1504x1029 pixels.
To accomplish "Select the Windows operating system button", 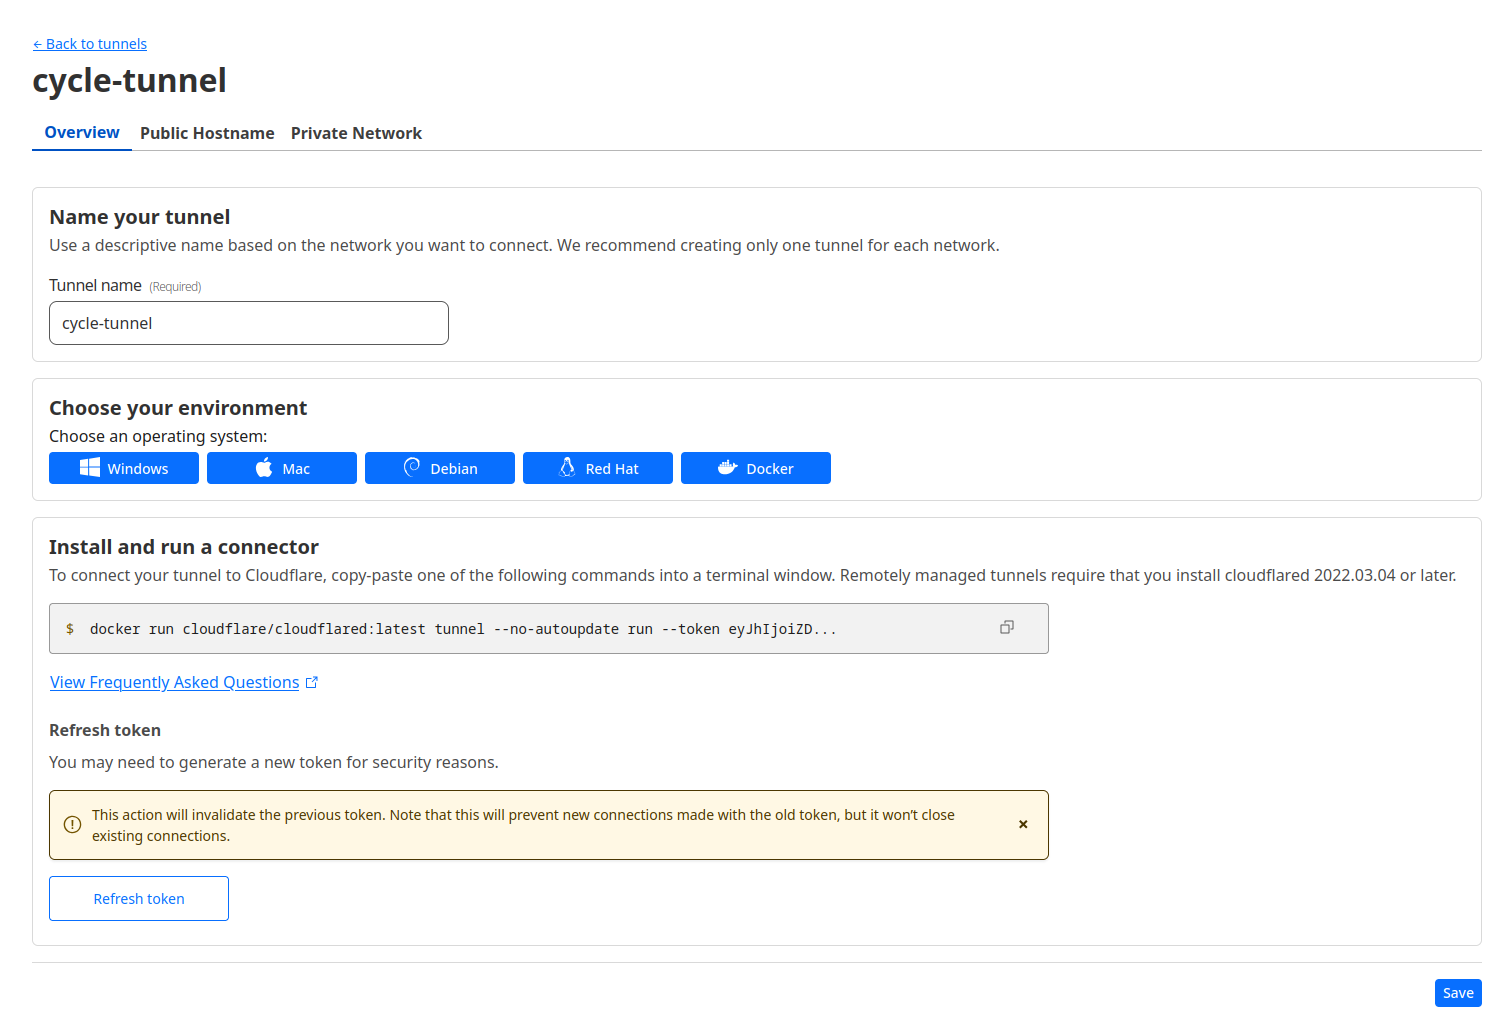I will coord(124,468).
